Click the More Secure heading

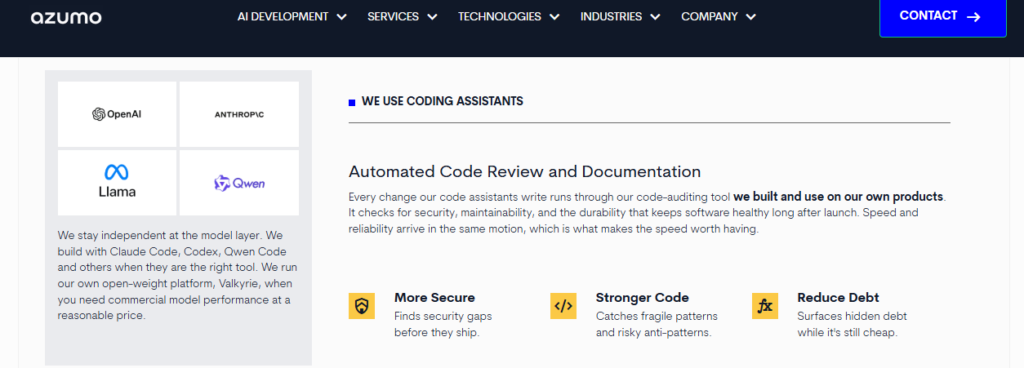tap(434, 298)
